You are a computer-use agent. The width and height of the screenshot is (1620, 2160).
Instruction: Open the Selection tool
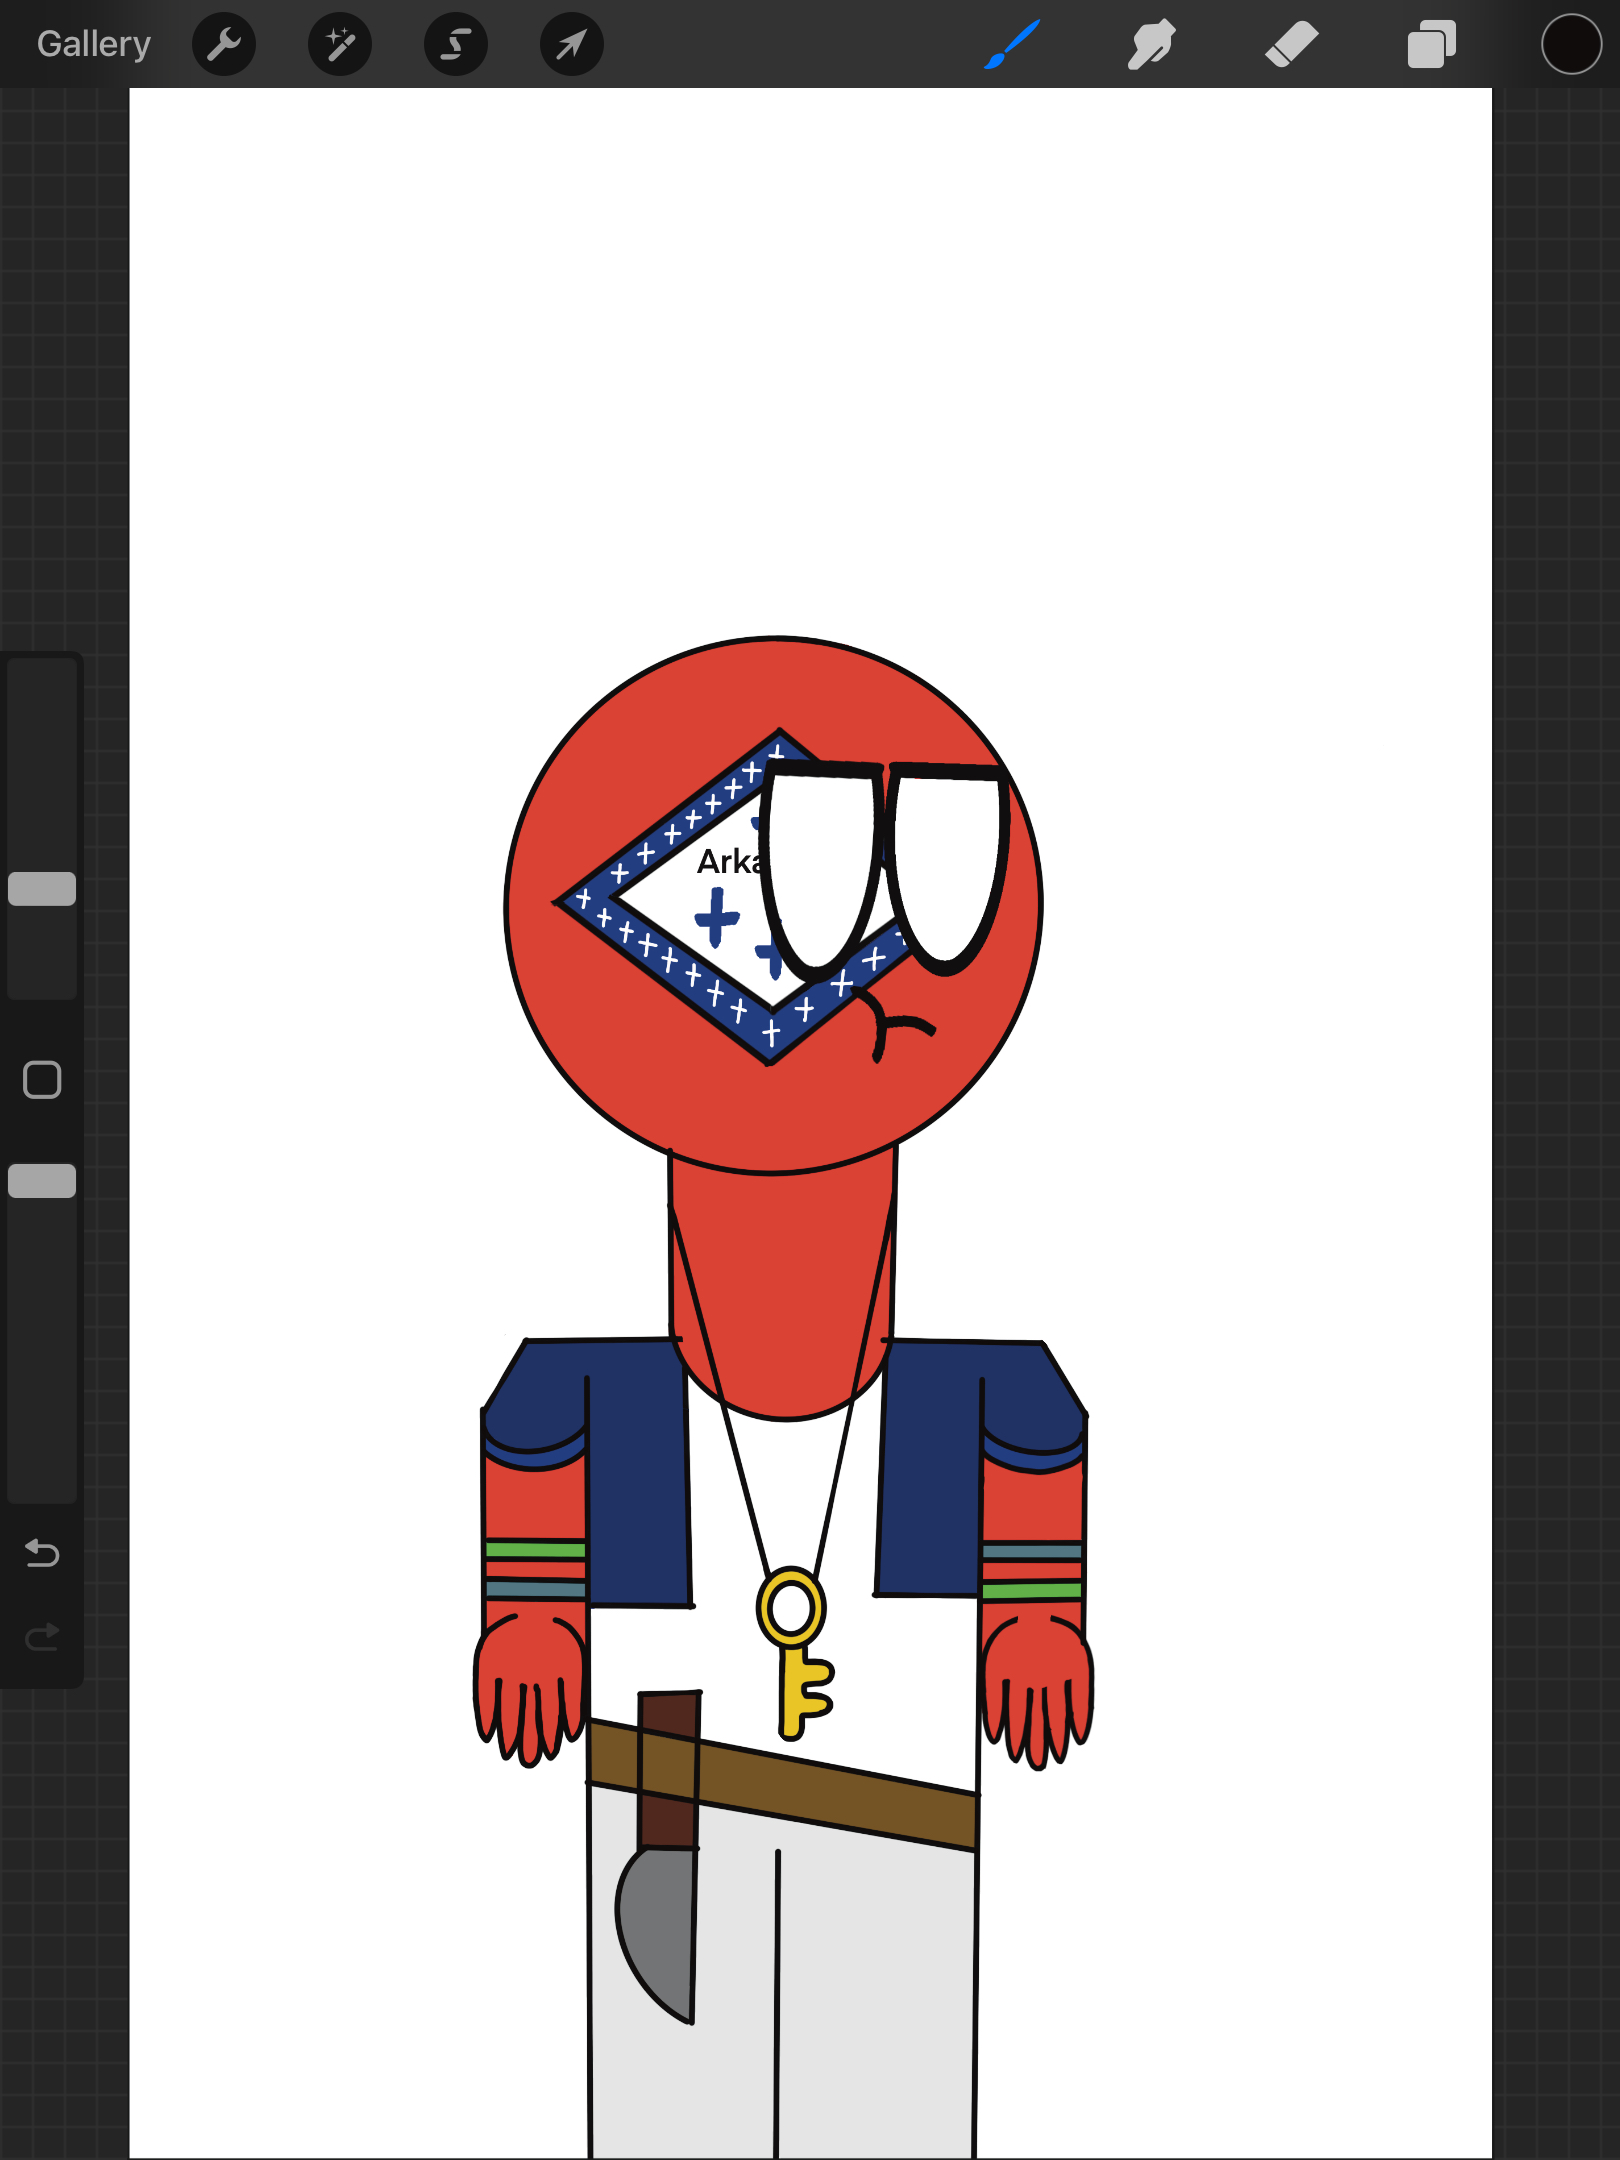(456, 44)
